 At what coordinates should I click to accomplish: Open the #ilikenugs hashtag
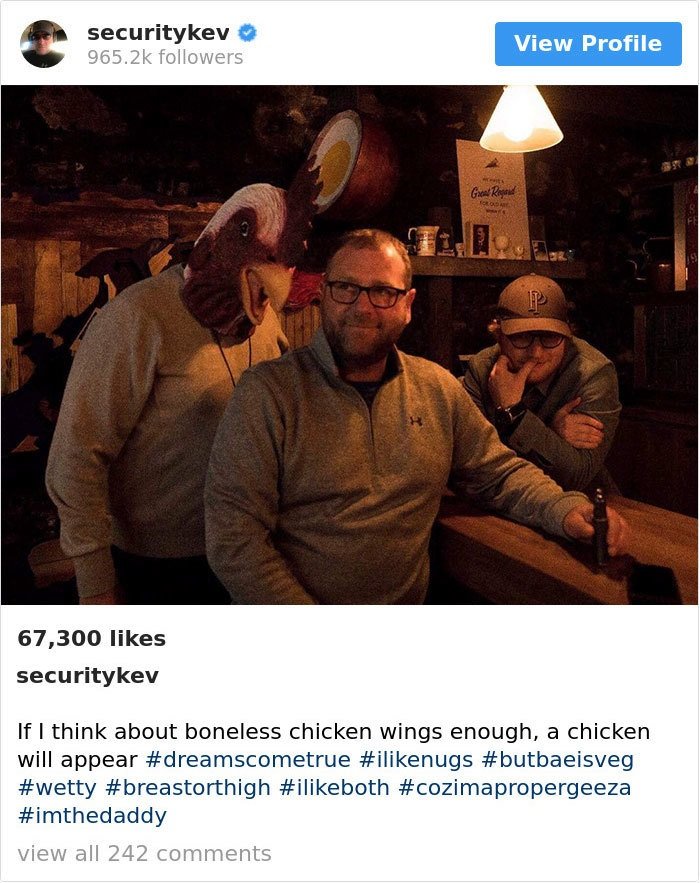(416, 760)
